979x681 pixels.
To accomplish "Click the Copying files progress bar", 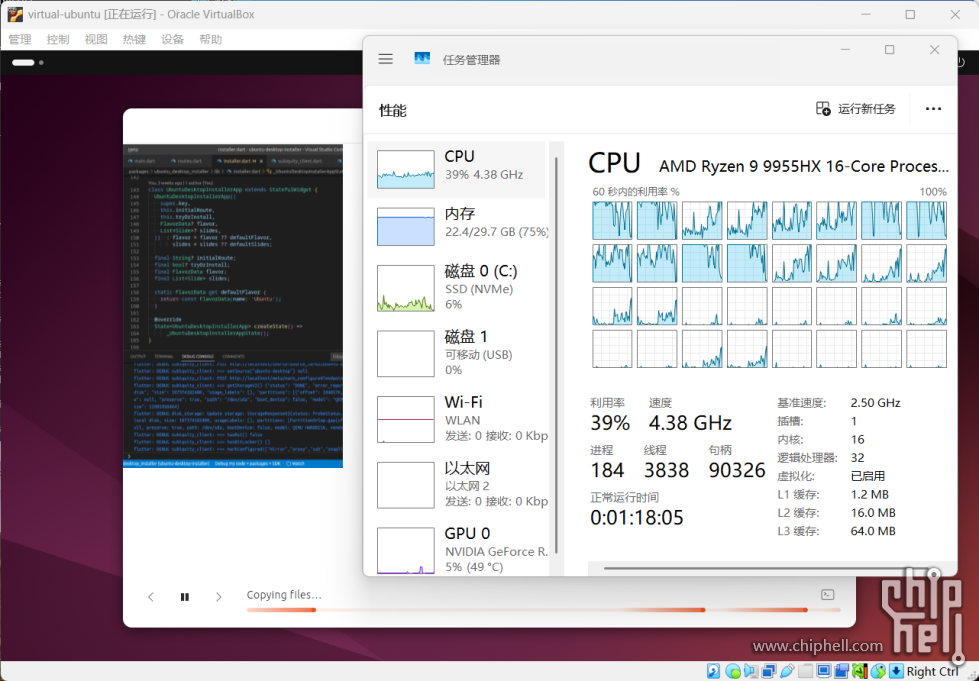I will point(543,610).
